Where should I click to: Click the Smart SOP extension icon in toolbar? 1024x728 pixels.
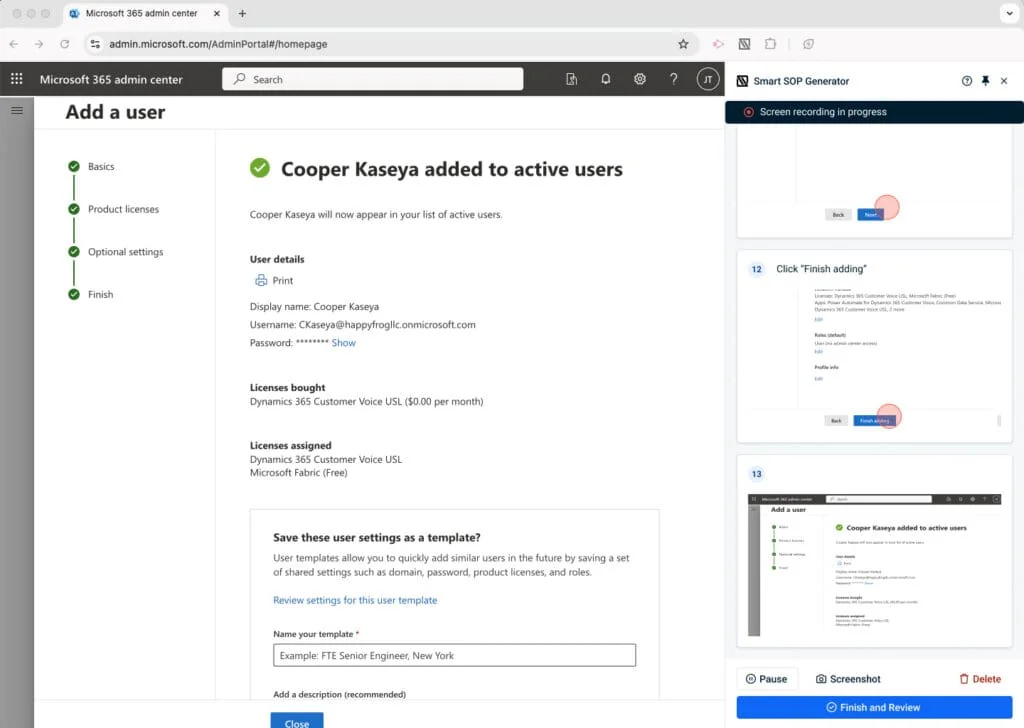744,44
